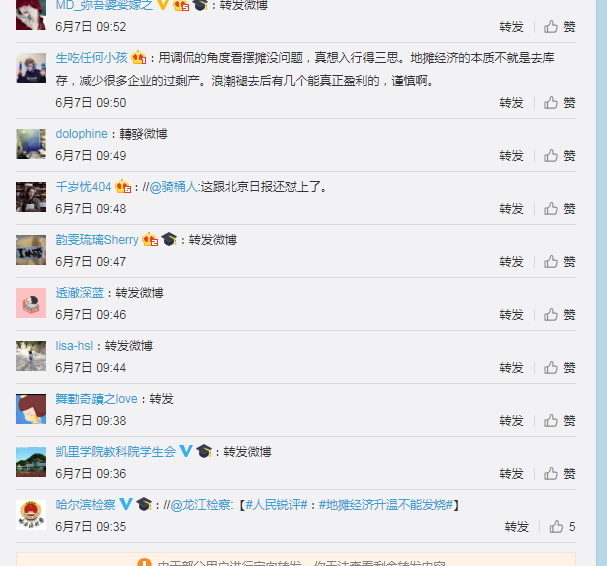Click 转发 on 舞動奇蹟之love's entry
Screen dimensions: 607x566
[x=511, y=421]
